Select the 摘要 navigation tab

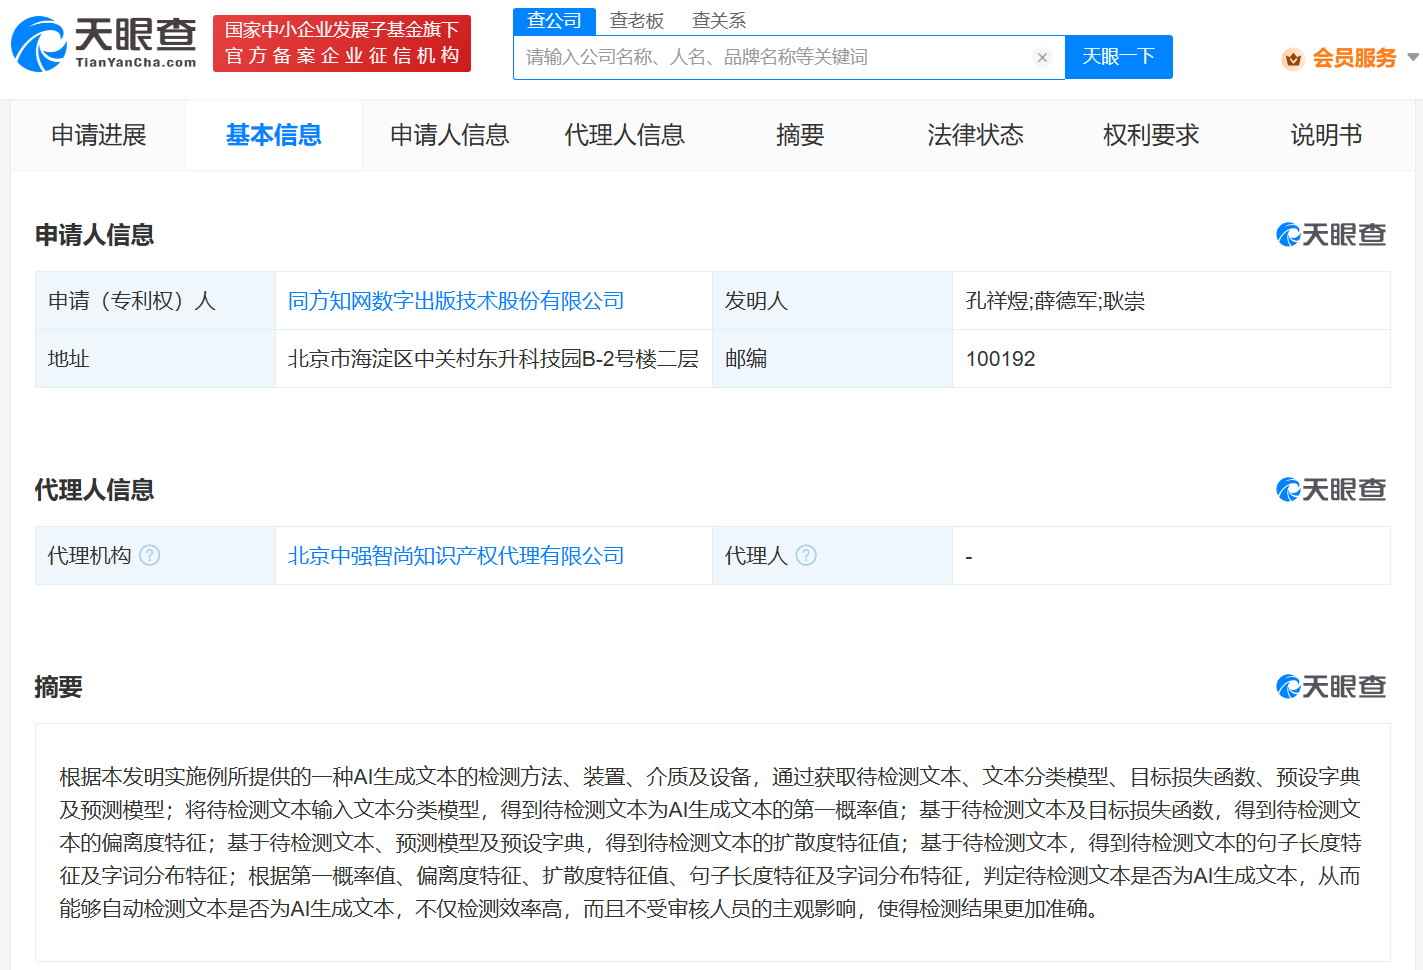(x=799, y=135)
